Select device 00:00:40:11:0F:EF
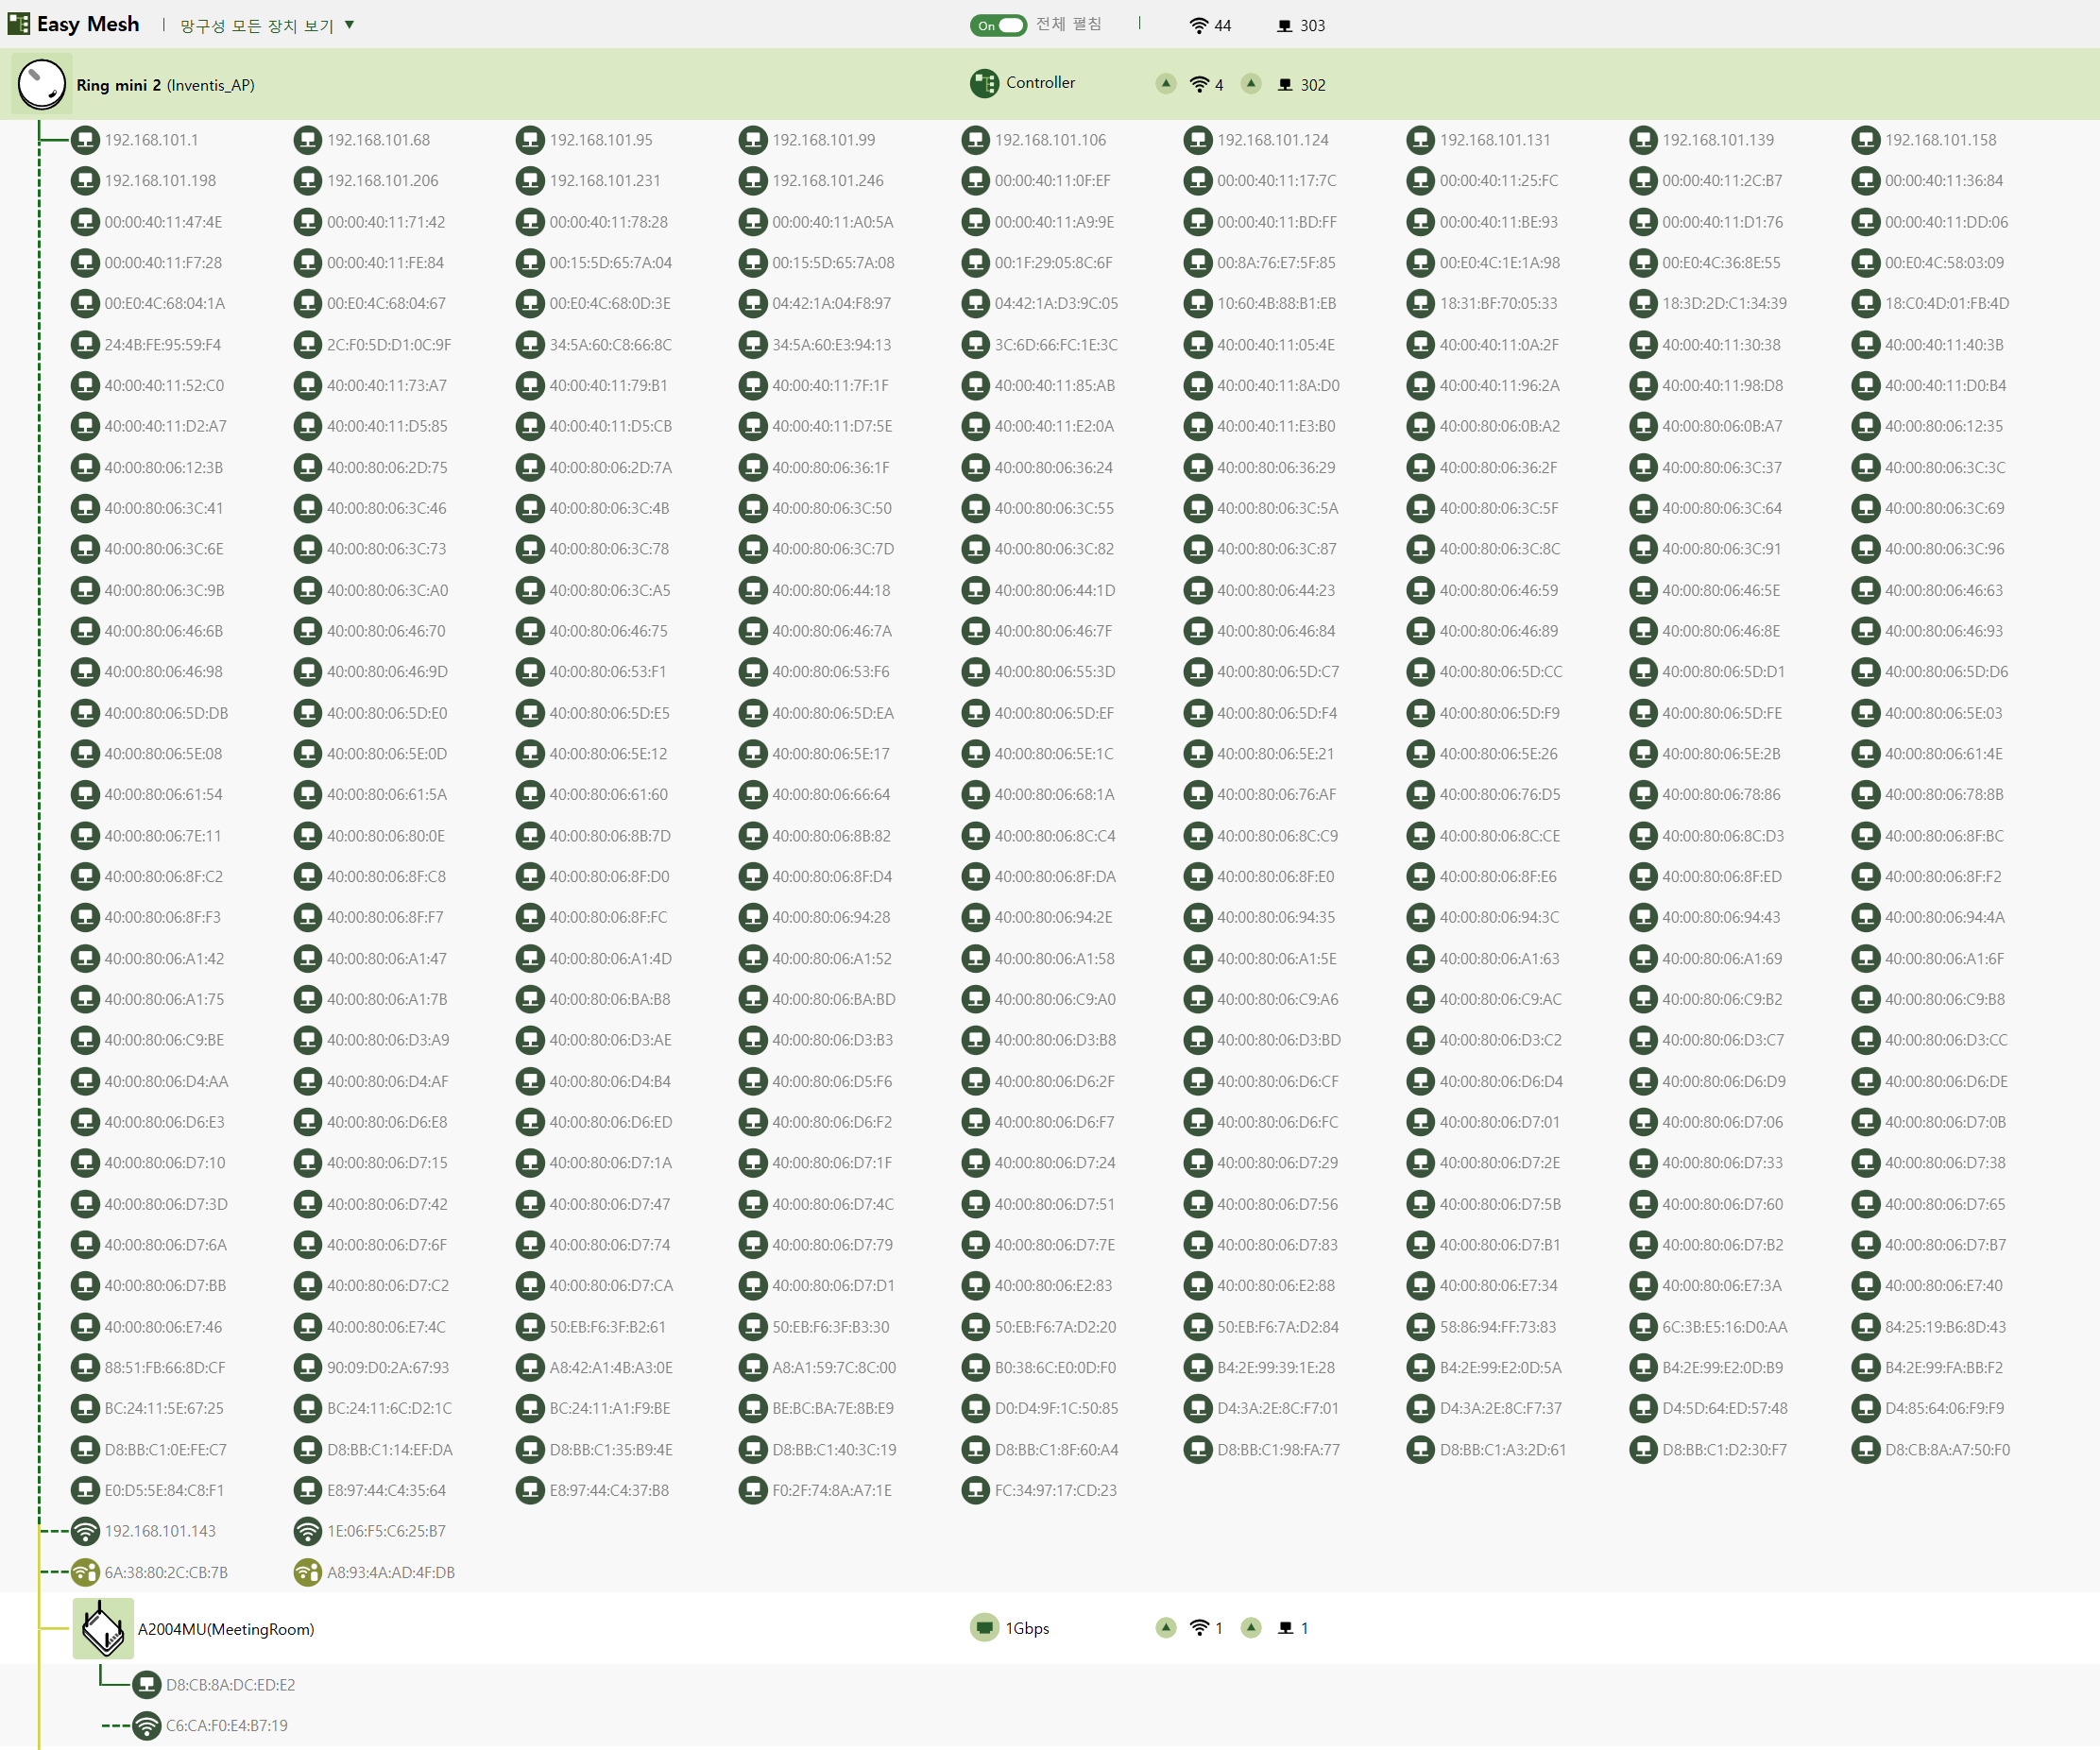 [1053, 181]
